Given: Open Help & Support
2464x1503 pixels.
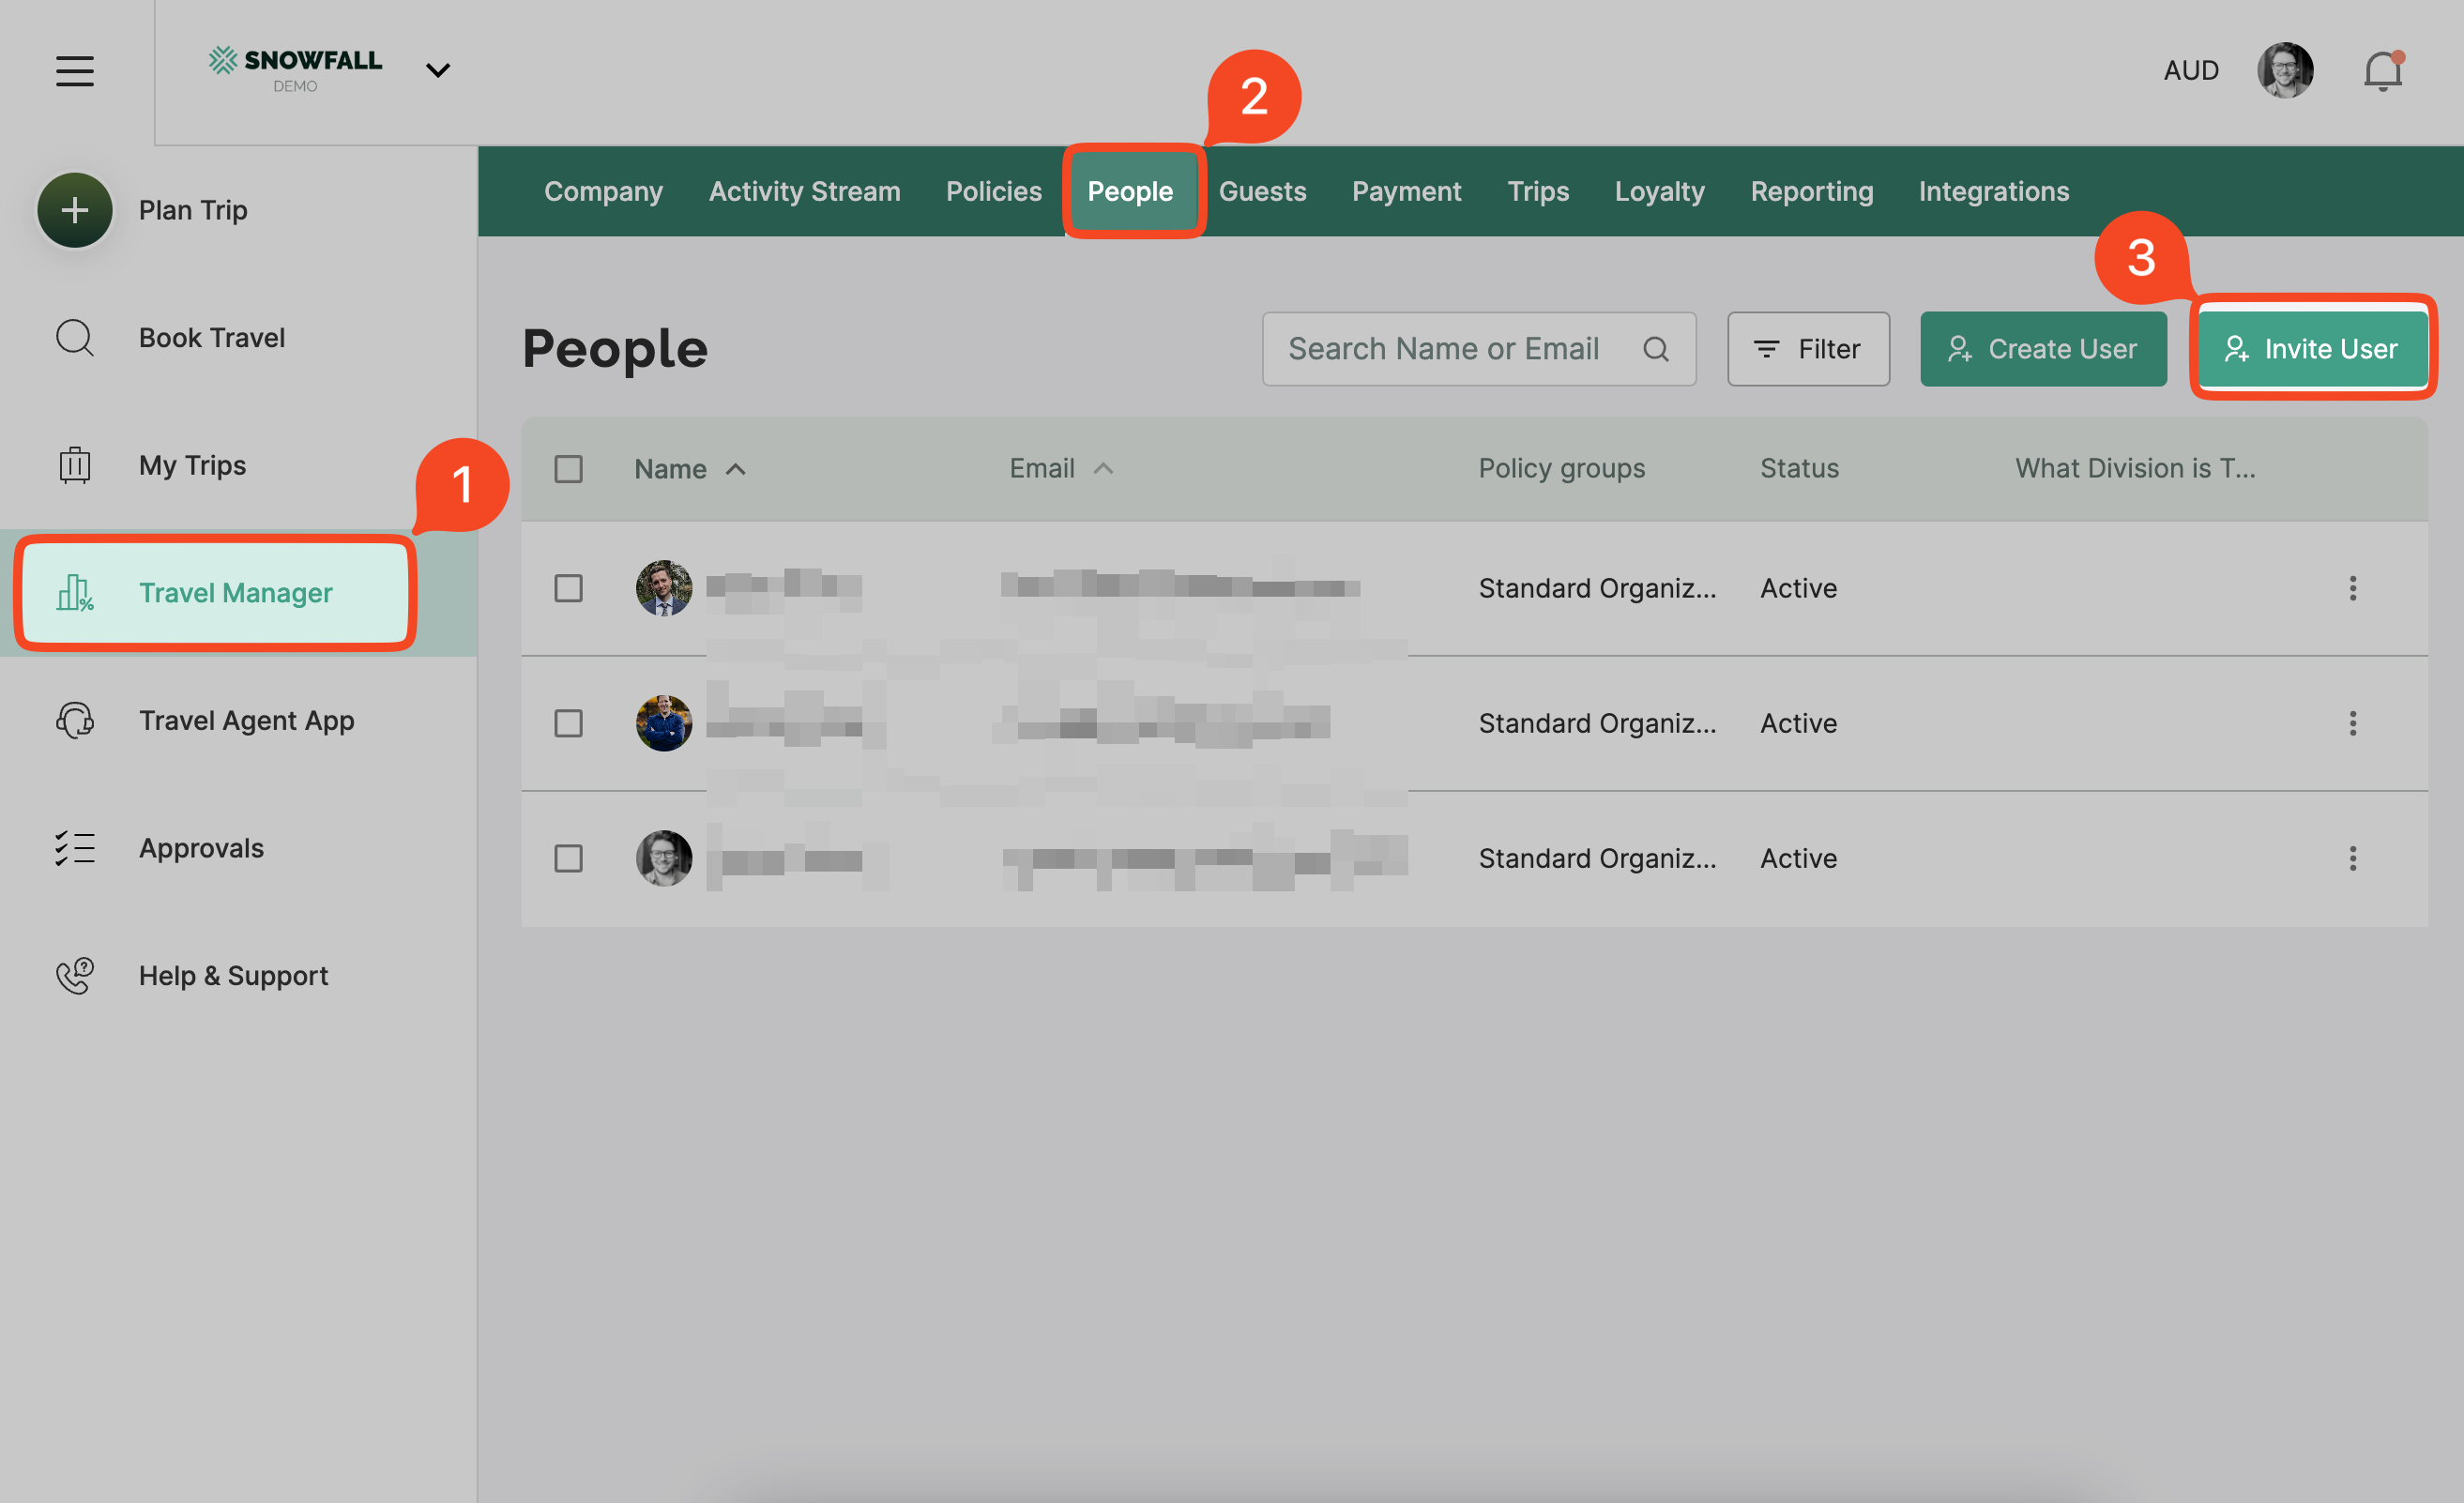Looking at the screenshot, I should [234, 975].
